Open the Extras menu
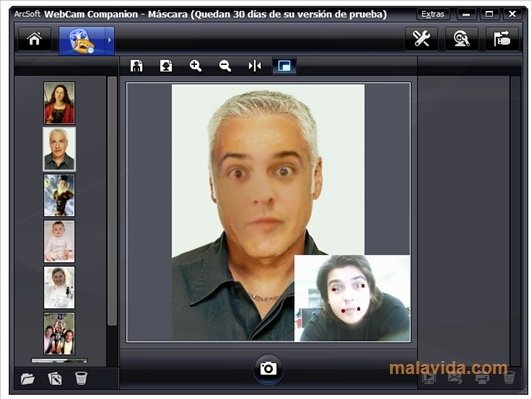 pyautogui.click(x=433, y=14)
